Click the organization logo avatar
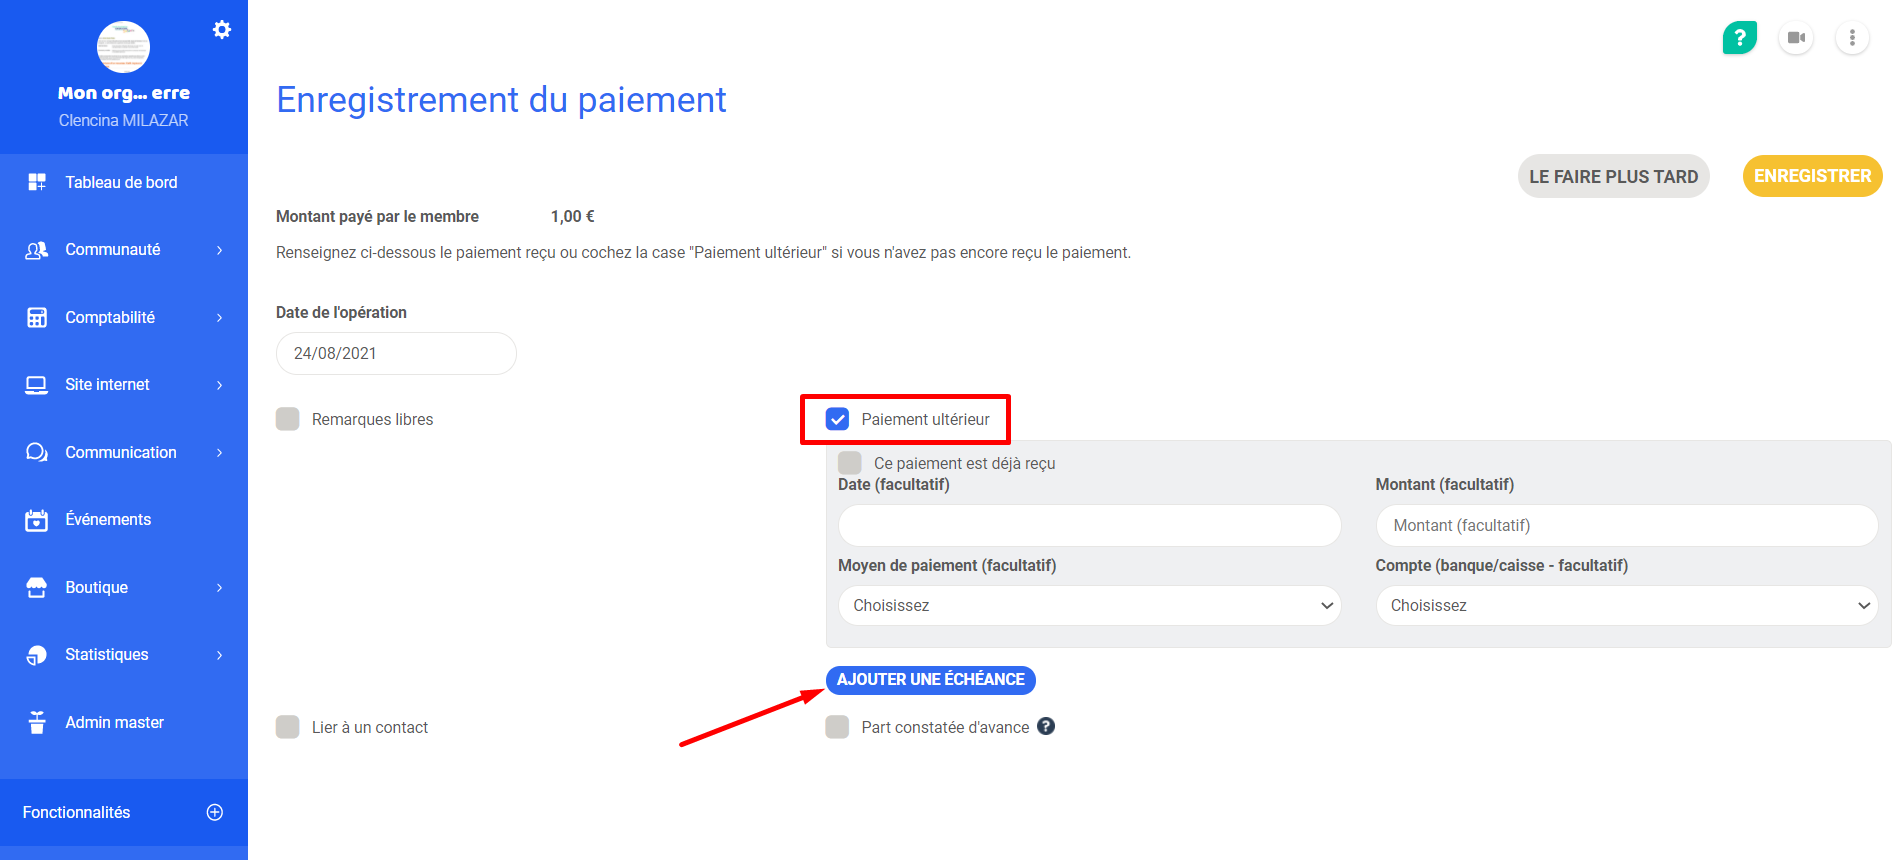1900x860 pixels. coord(123,47)
